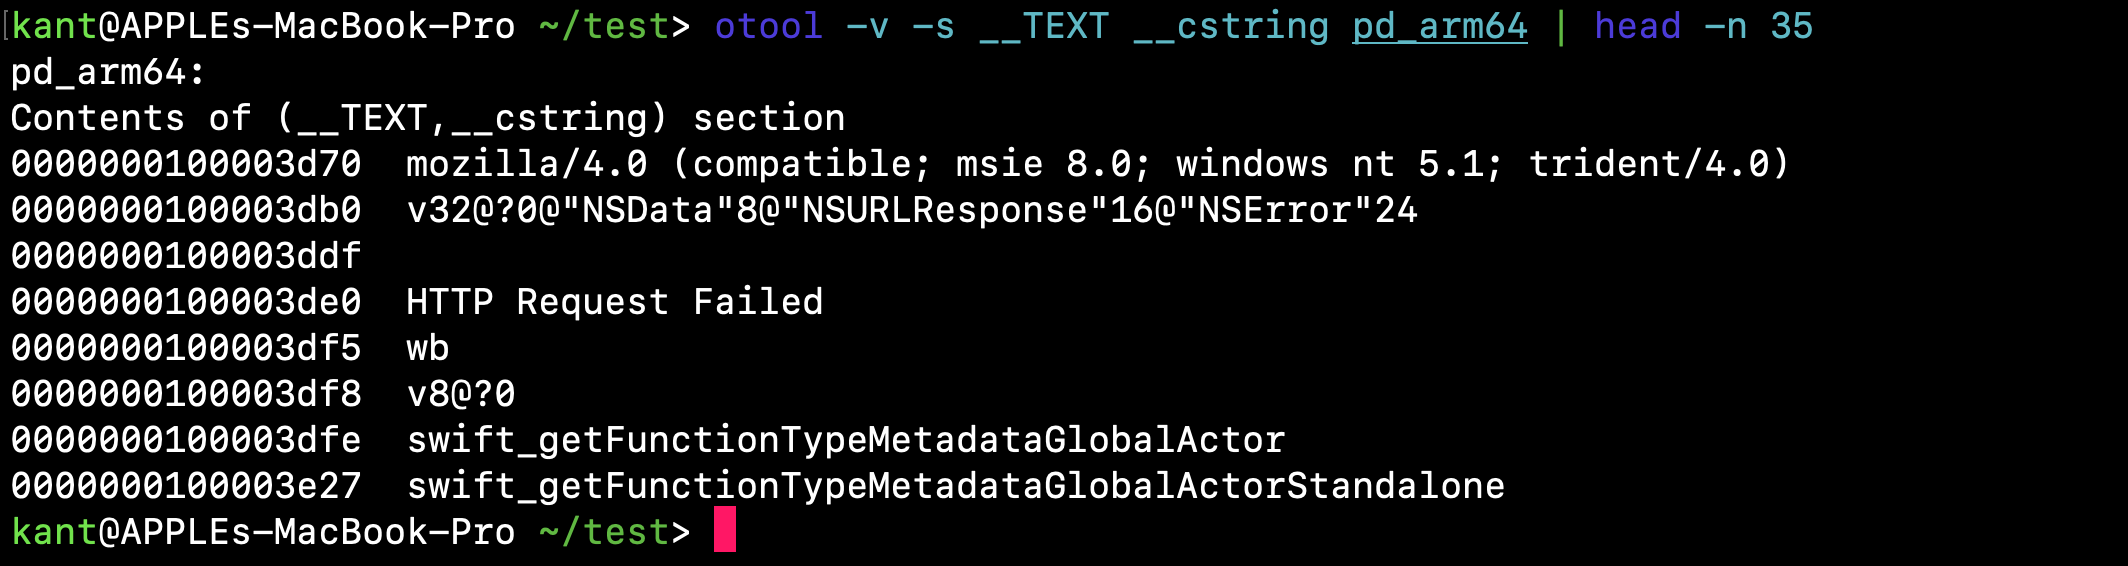
Task: Click swift_getFunctionTypeMetadataGlobalActorStandalone text
Action: point(956,486)
